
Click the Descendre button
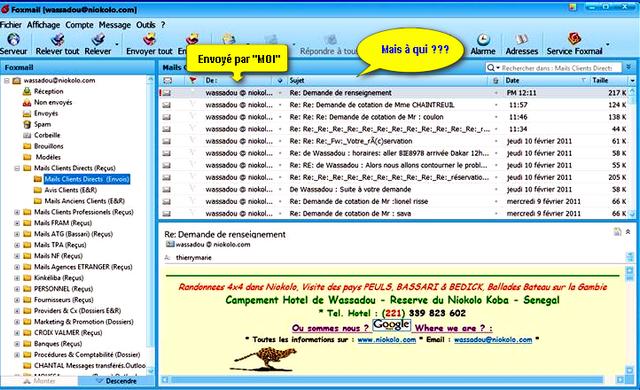click(x=116, y=381)
